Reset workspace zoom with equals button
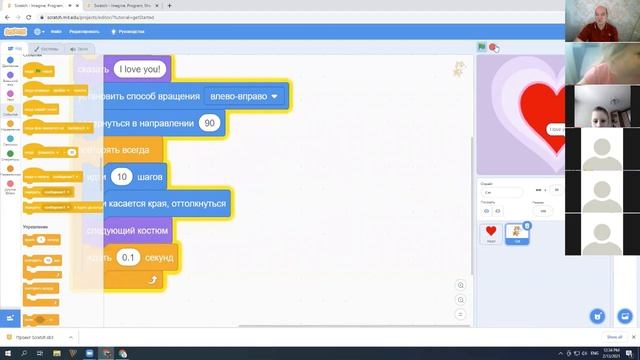The width and height of the screenshot is (640, 360). click(x=460, y=315)
